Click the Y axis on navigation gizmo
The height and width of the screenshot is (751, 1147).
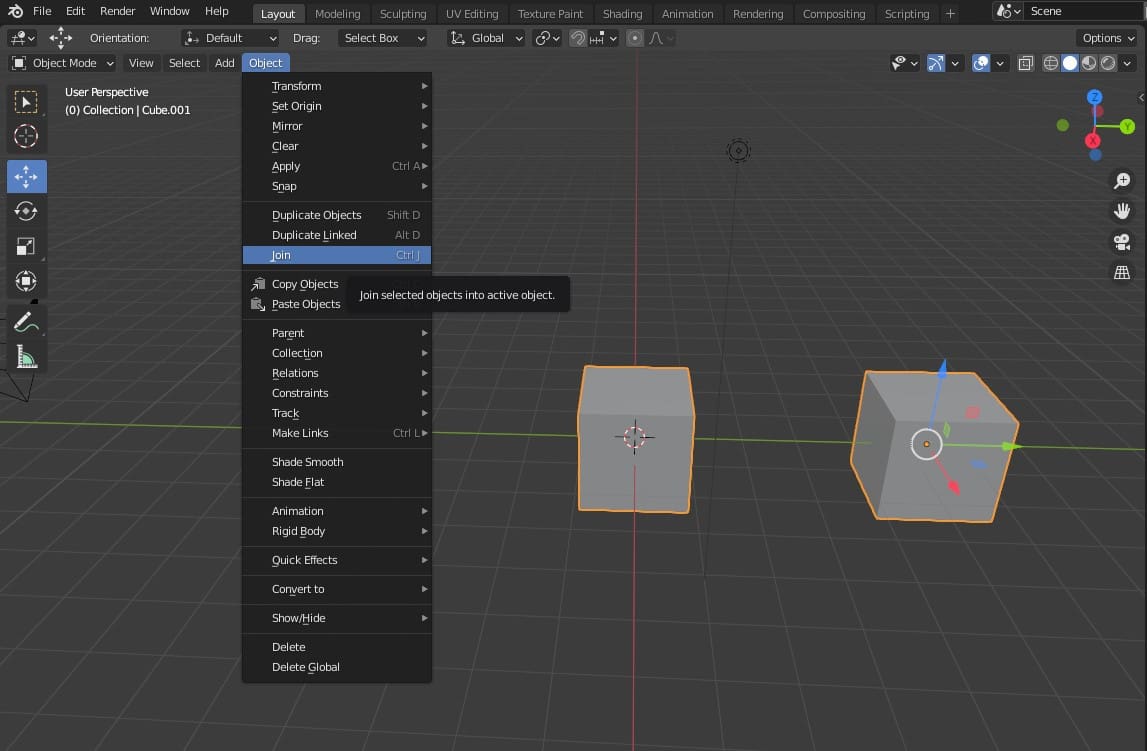[1127, 127]
